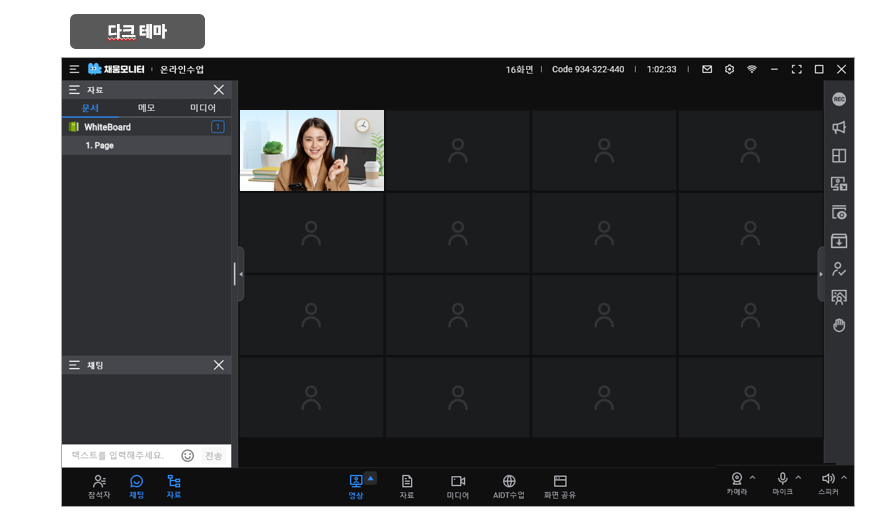The image size is (876, 523).
Task: Expand the speaker options arrow
Action: (844, 477)
